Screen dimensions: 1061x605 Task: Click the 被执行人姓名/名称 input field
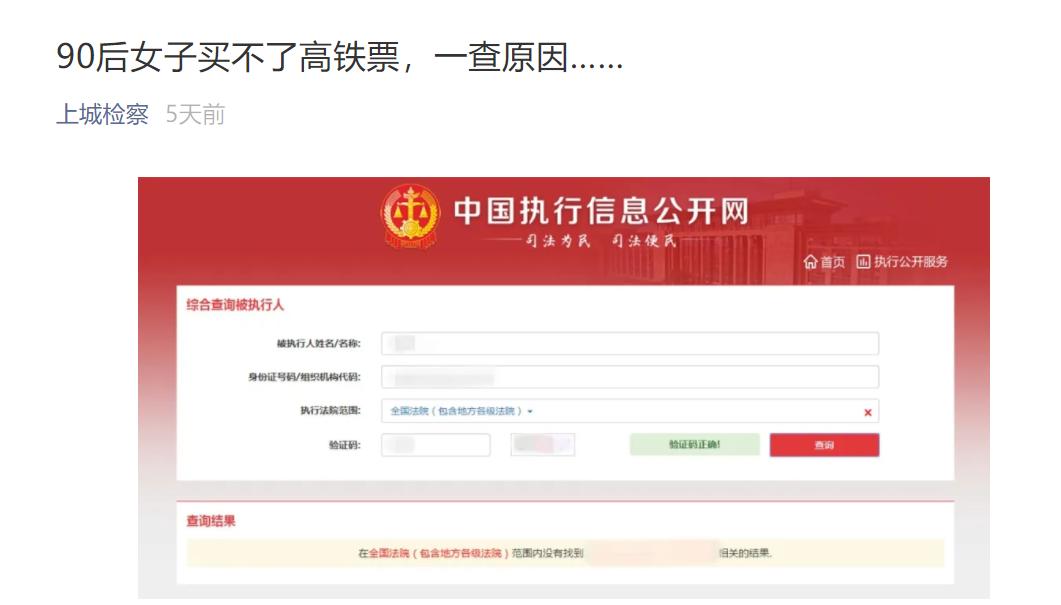(630, 344)
